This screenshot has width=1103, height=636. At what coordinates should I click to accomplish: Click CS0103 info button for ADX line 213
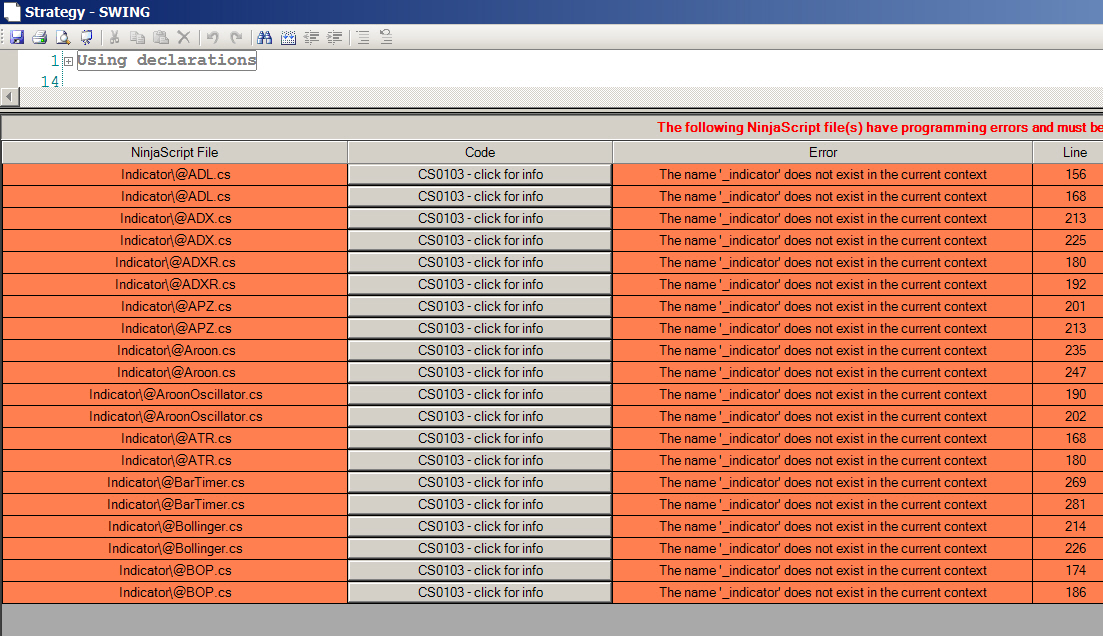(x=480, y=218)
